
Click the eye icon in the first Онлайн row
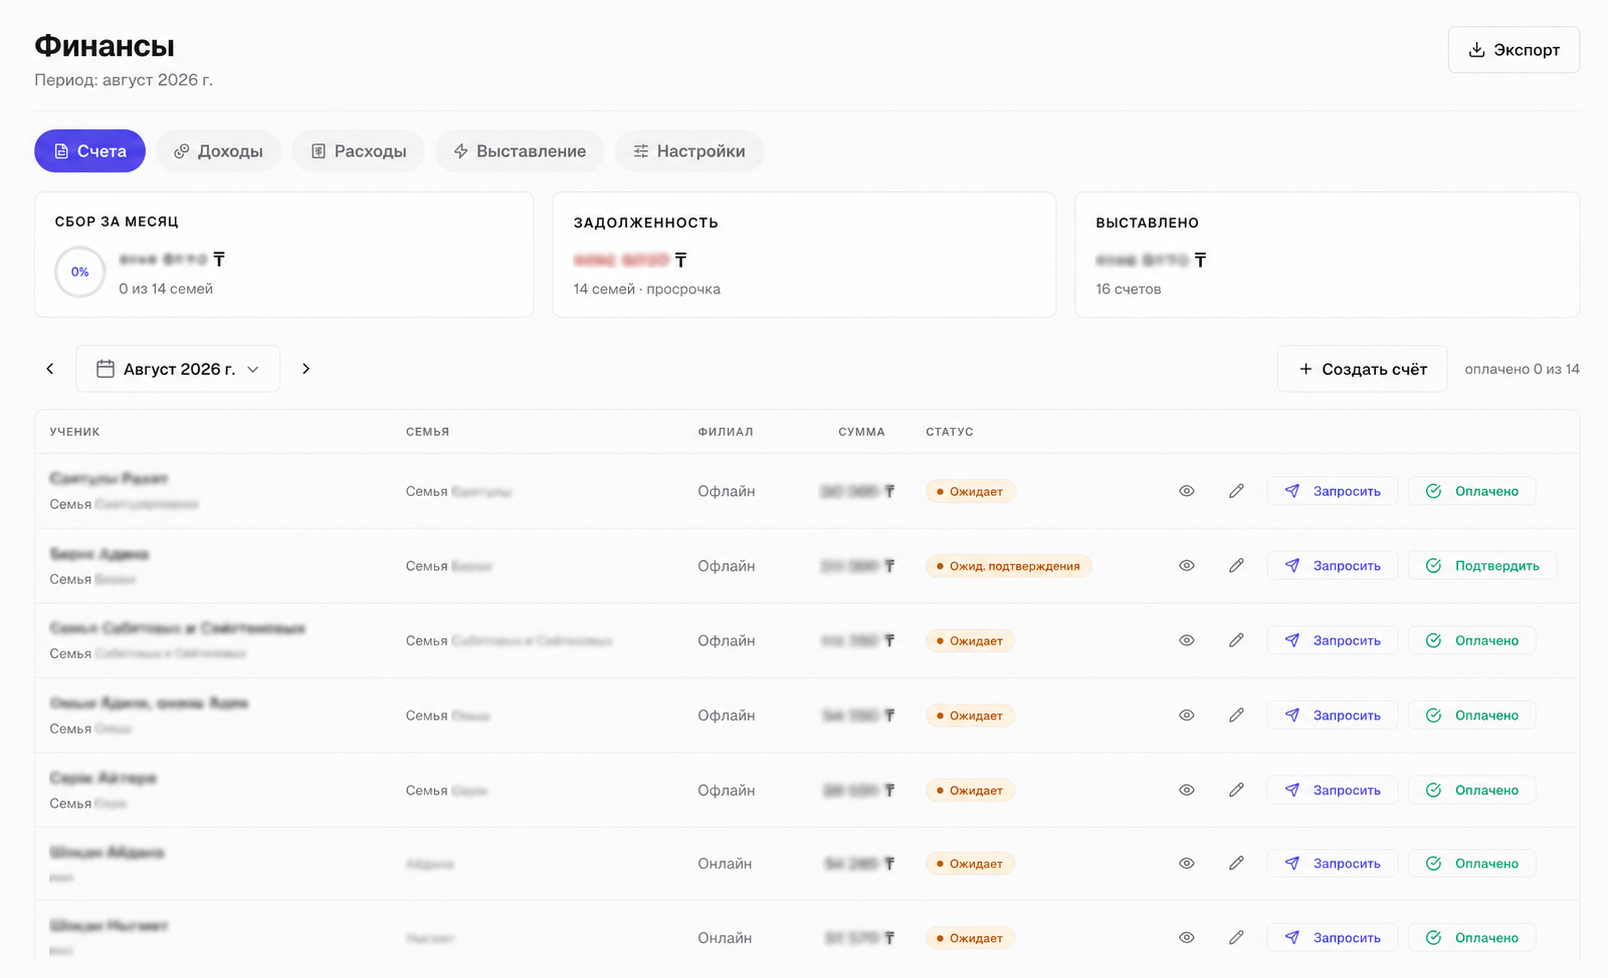click(1186, 863)
